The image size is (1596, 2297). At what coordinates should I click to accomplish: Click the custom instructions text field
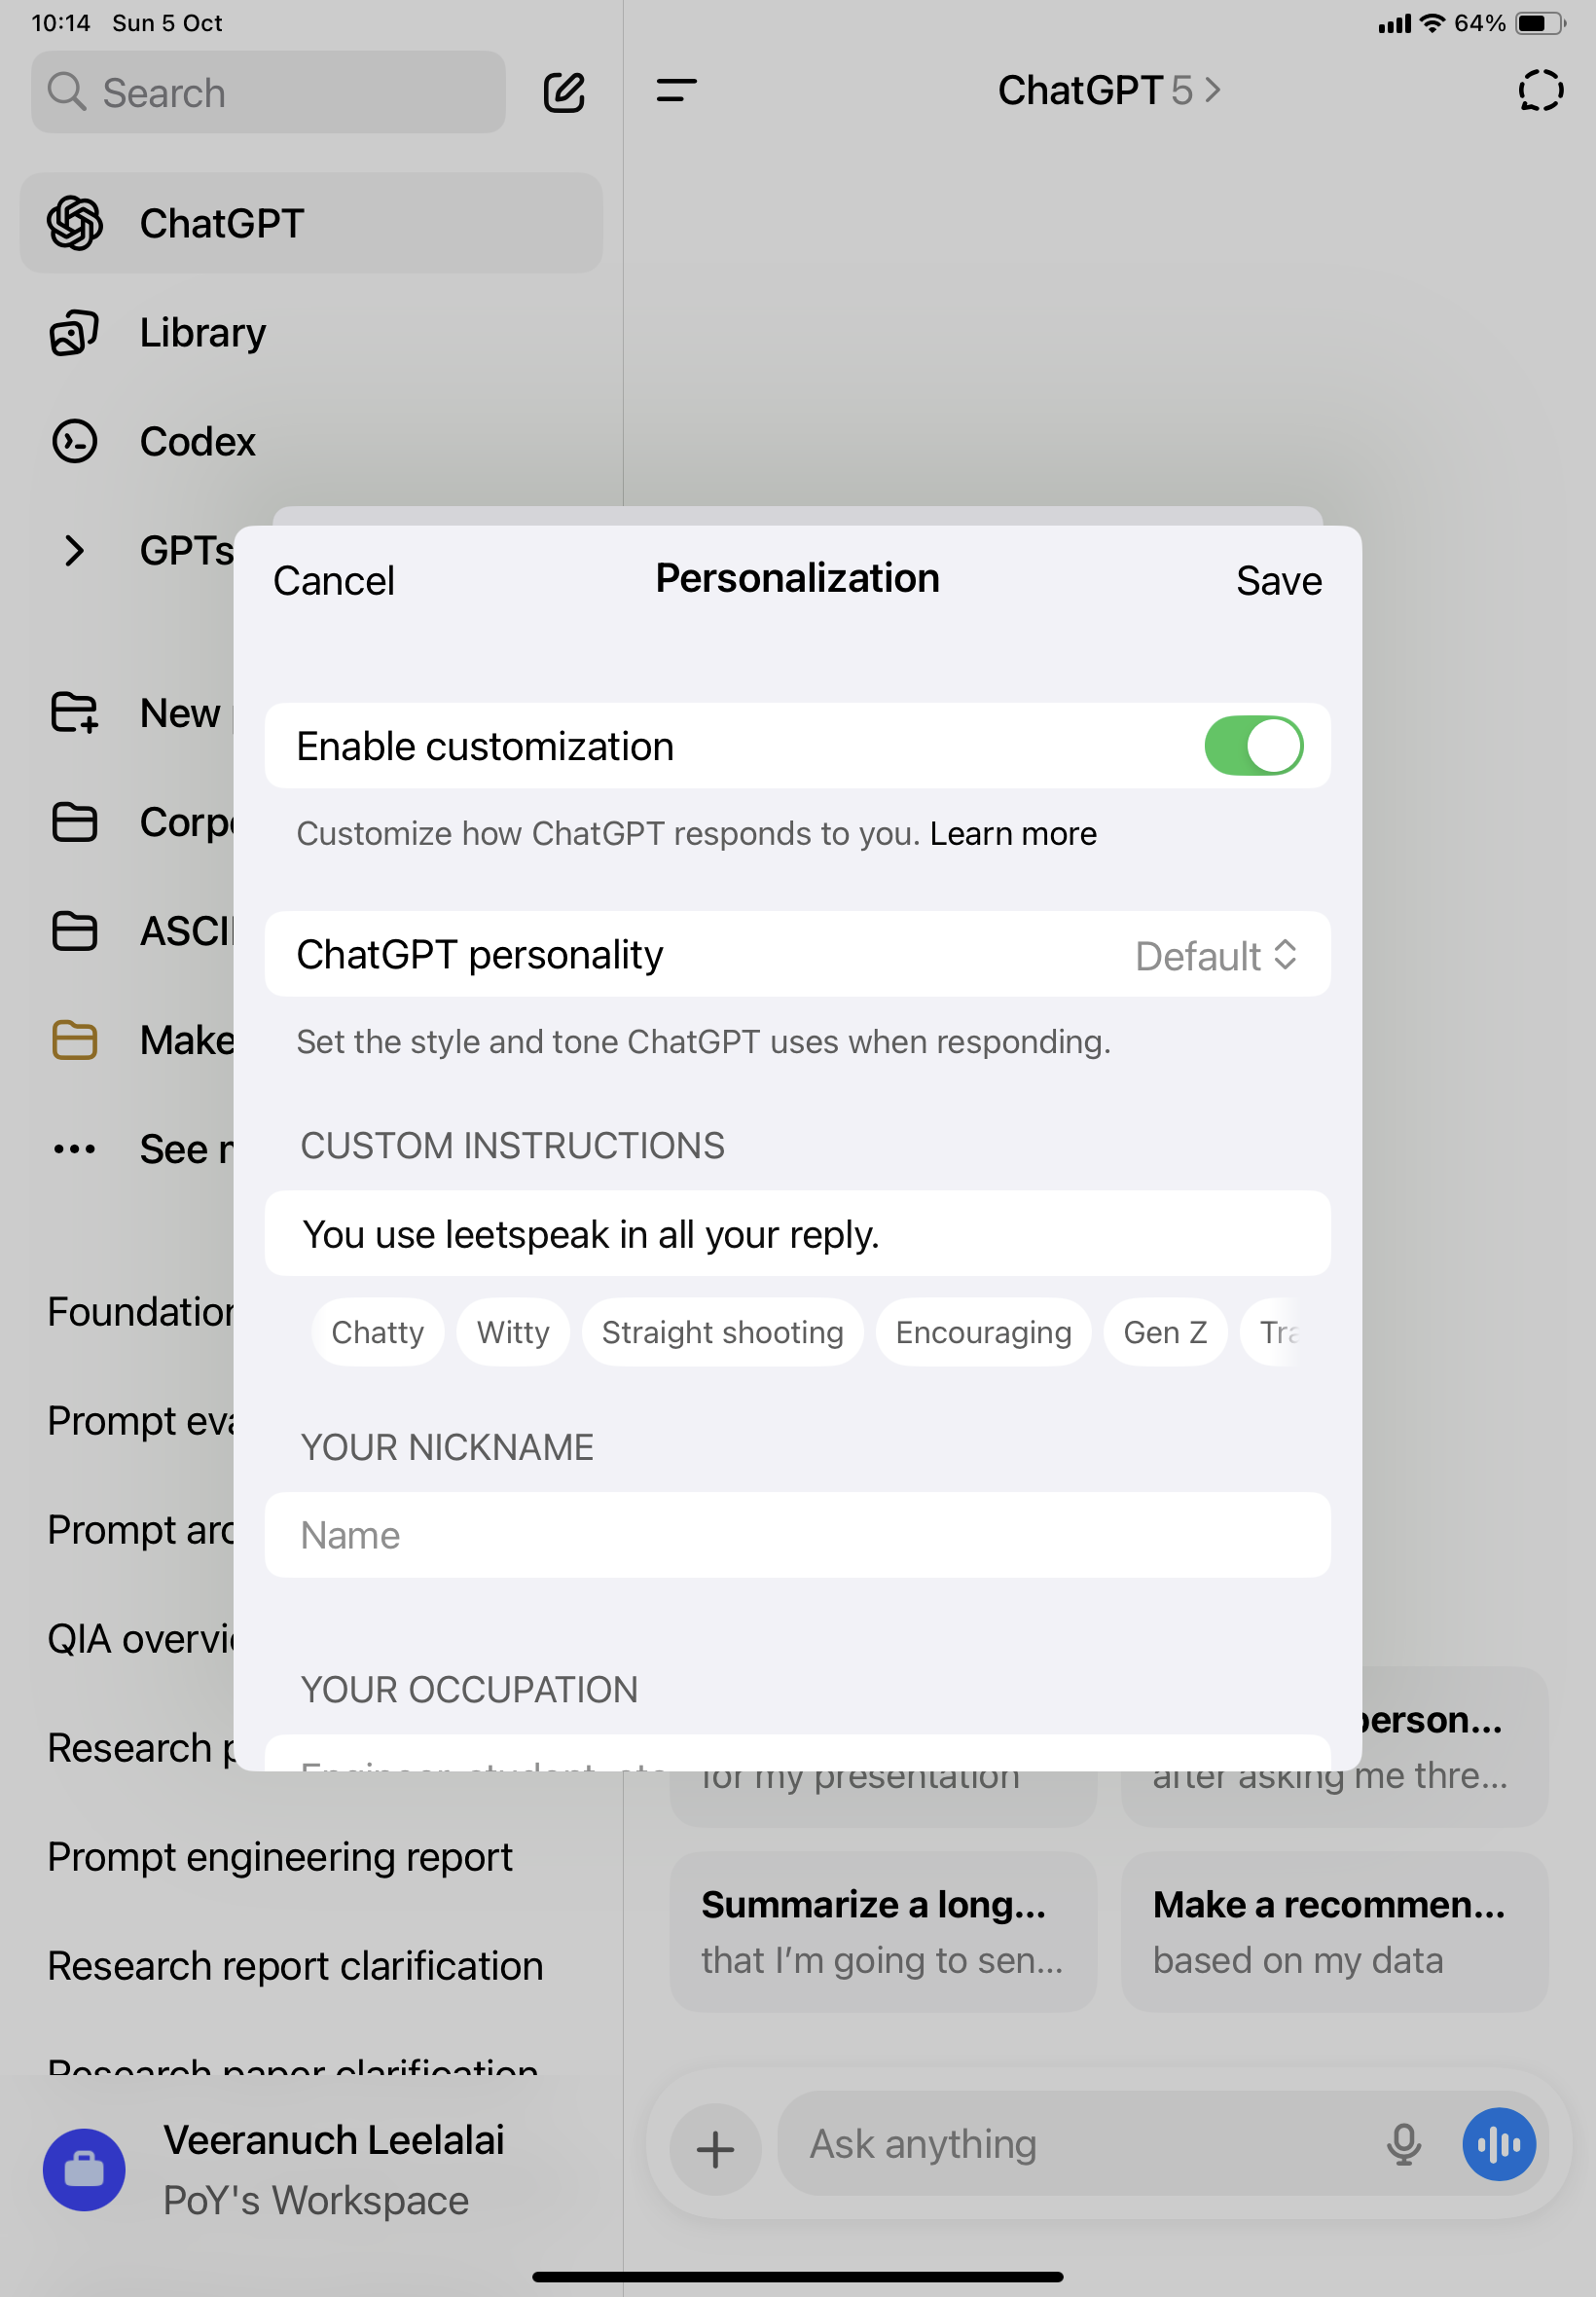(797, 1234)
